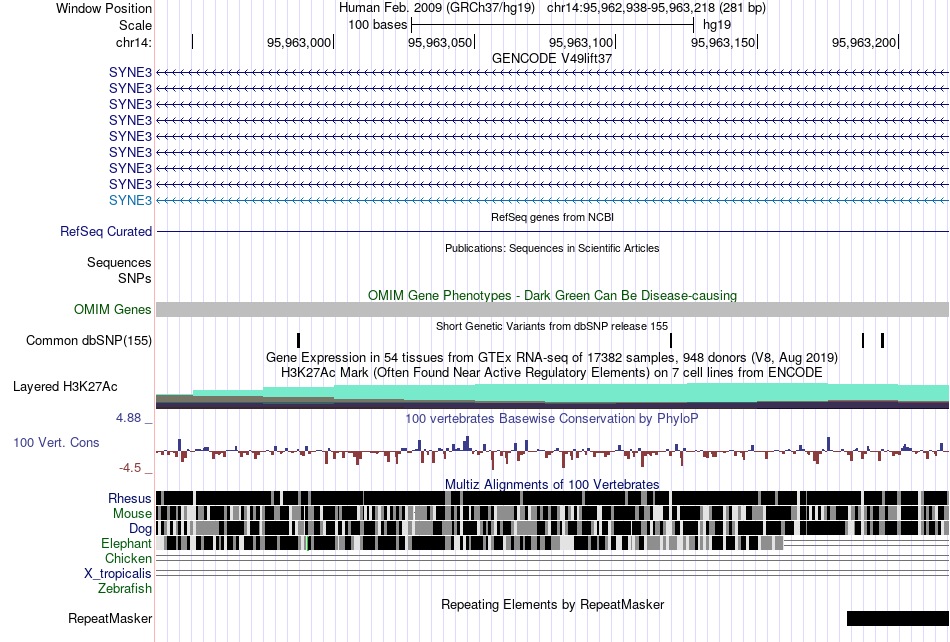Open Repeating Elements by RepeatMasker title
Viewport: 950px width, 642px height.
pyautogui.click(x=552, y=604)
